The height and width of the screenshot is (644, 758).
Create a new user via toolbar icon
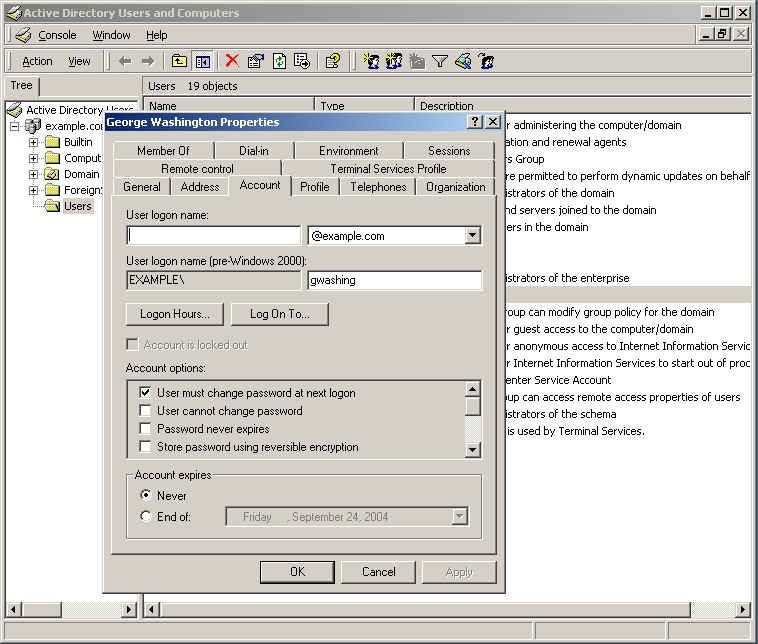371,61
